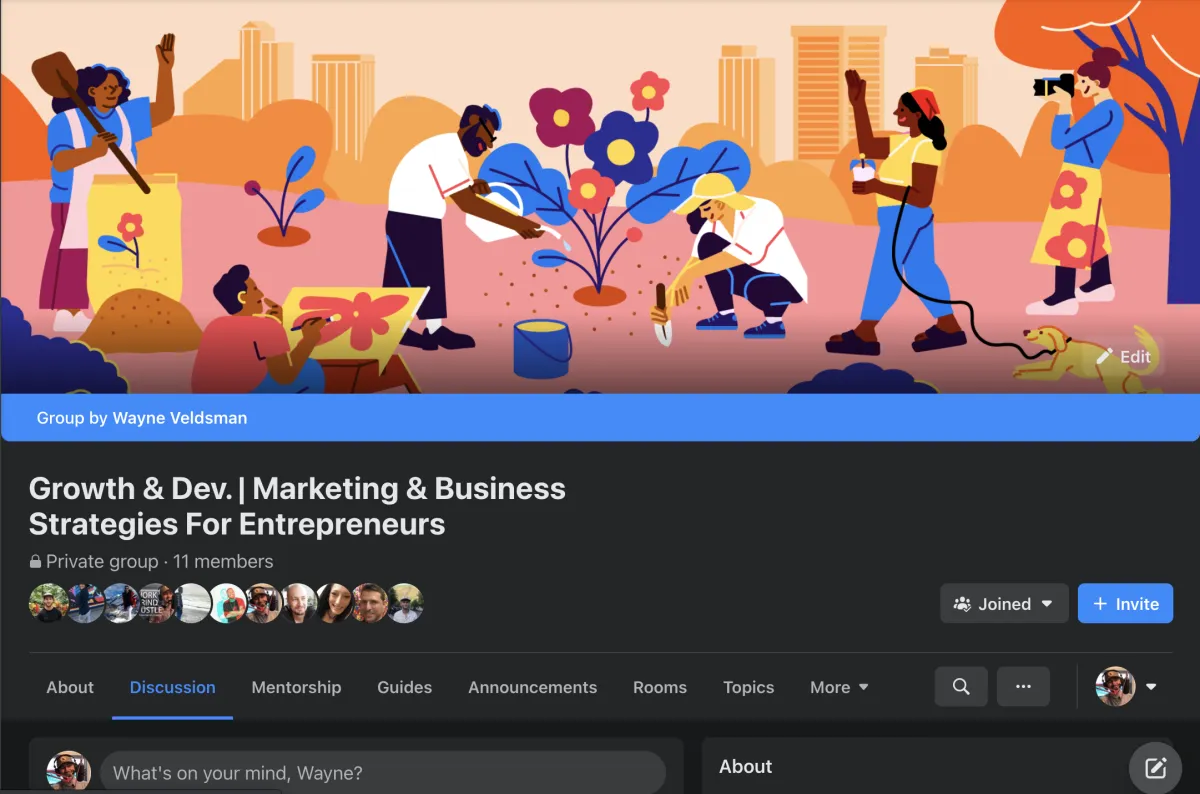The height and width of the screenshot is (794, 1200).
Task: Click the What's on your mind input
Action: point(383,773)
